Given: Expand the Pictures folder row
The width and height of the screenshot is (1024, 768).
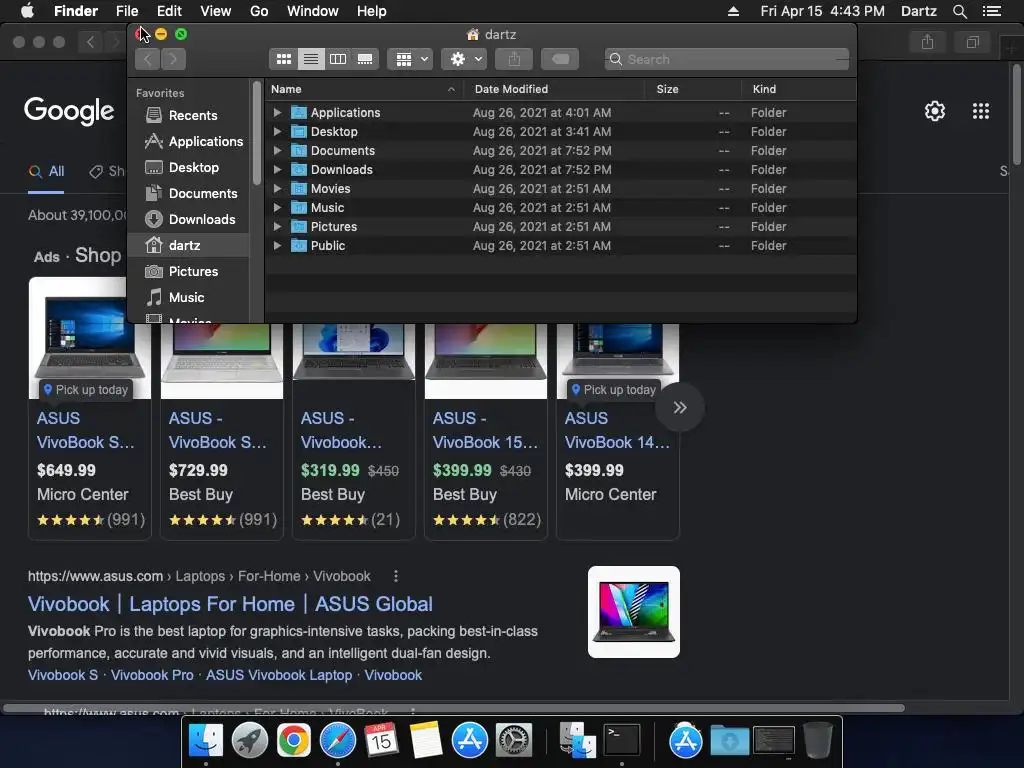Looking at the screenshot, I should click(278, 227).
